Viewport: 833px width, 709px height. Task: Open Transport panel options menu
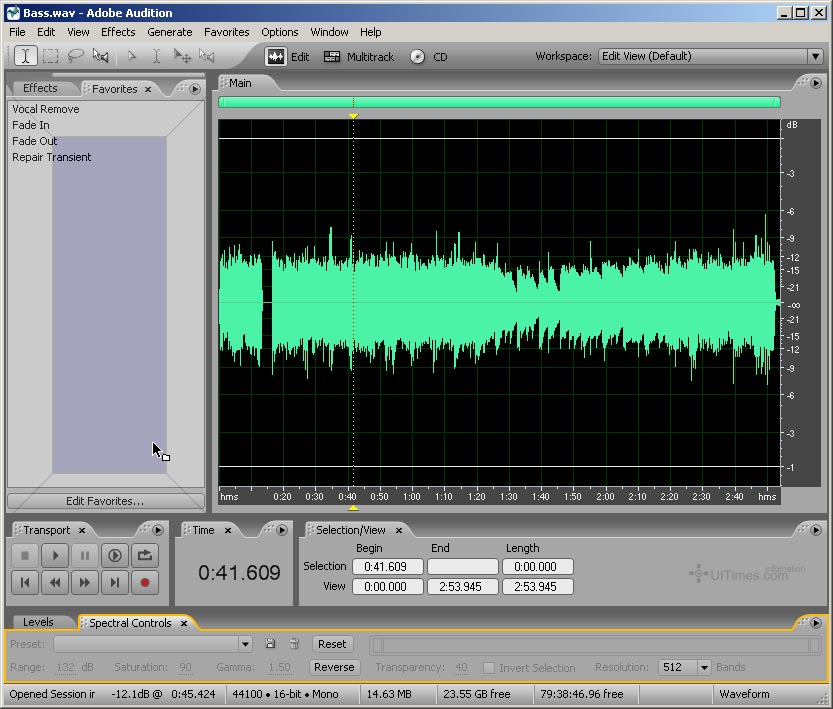tap(158, 530)
